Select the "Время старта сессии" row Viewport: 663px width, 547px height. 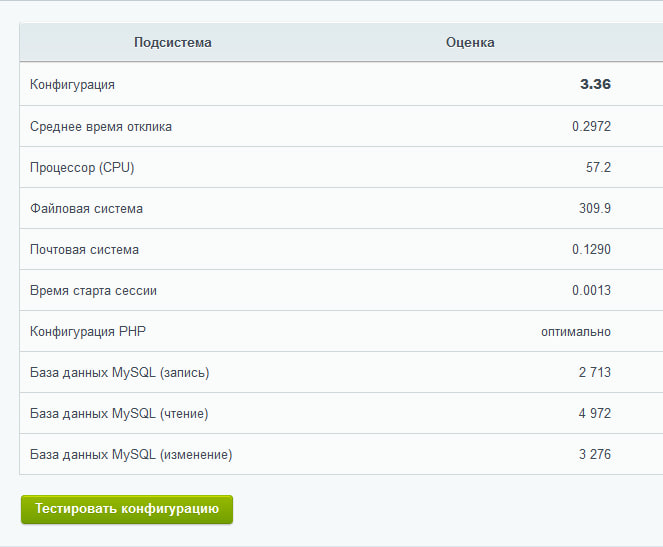pyautogui.click(x=93, y=291)
